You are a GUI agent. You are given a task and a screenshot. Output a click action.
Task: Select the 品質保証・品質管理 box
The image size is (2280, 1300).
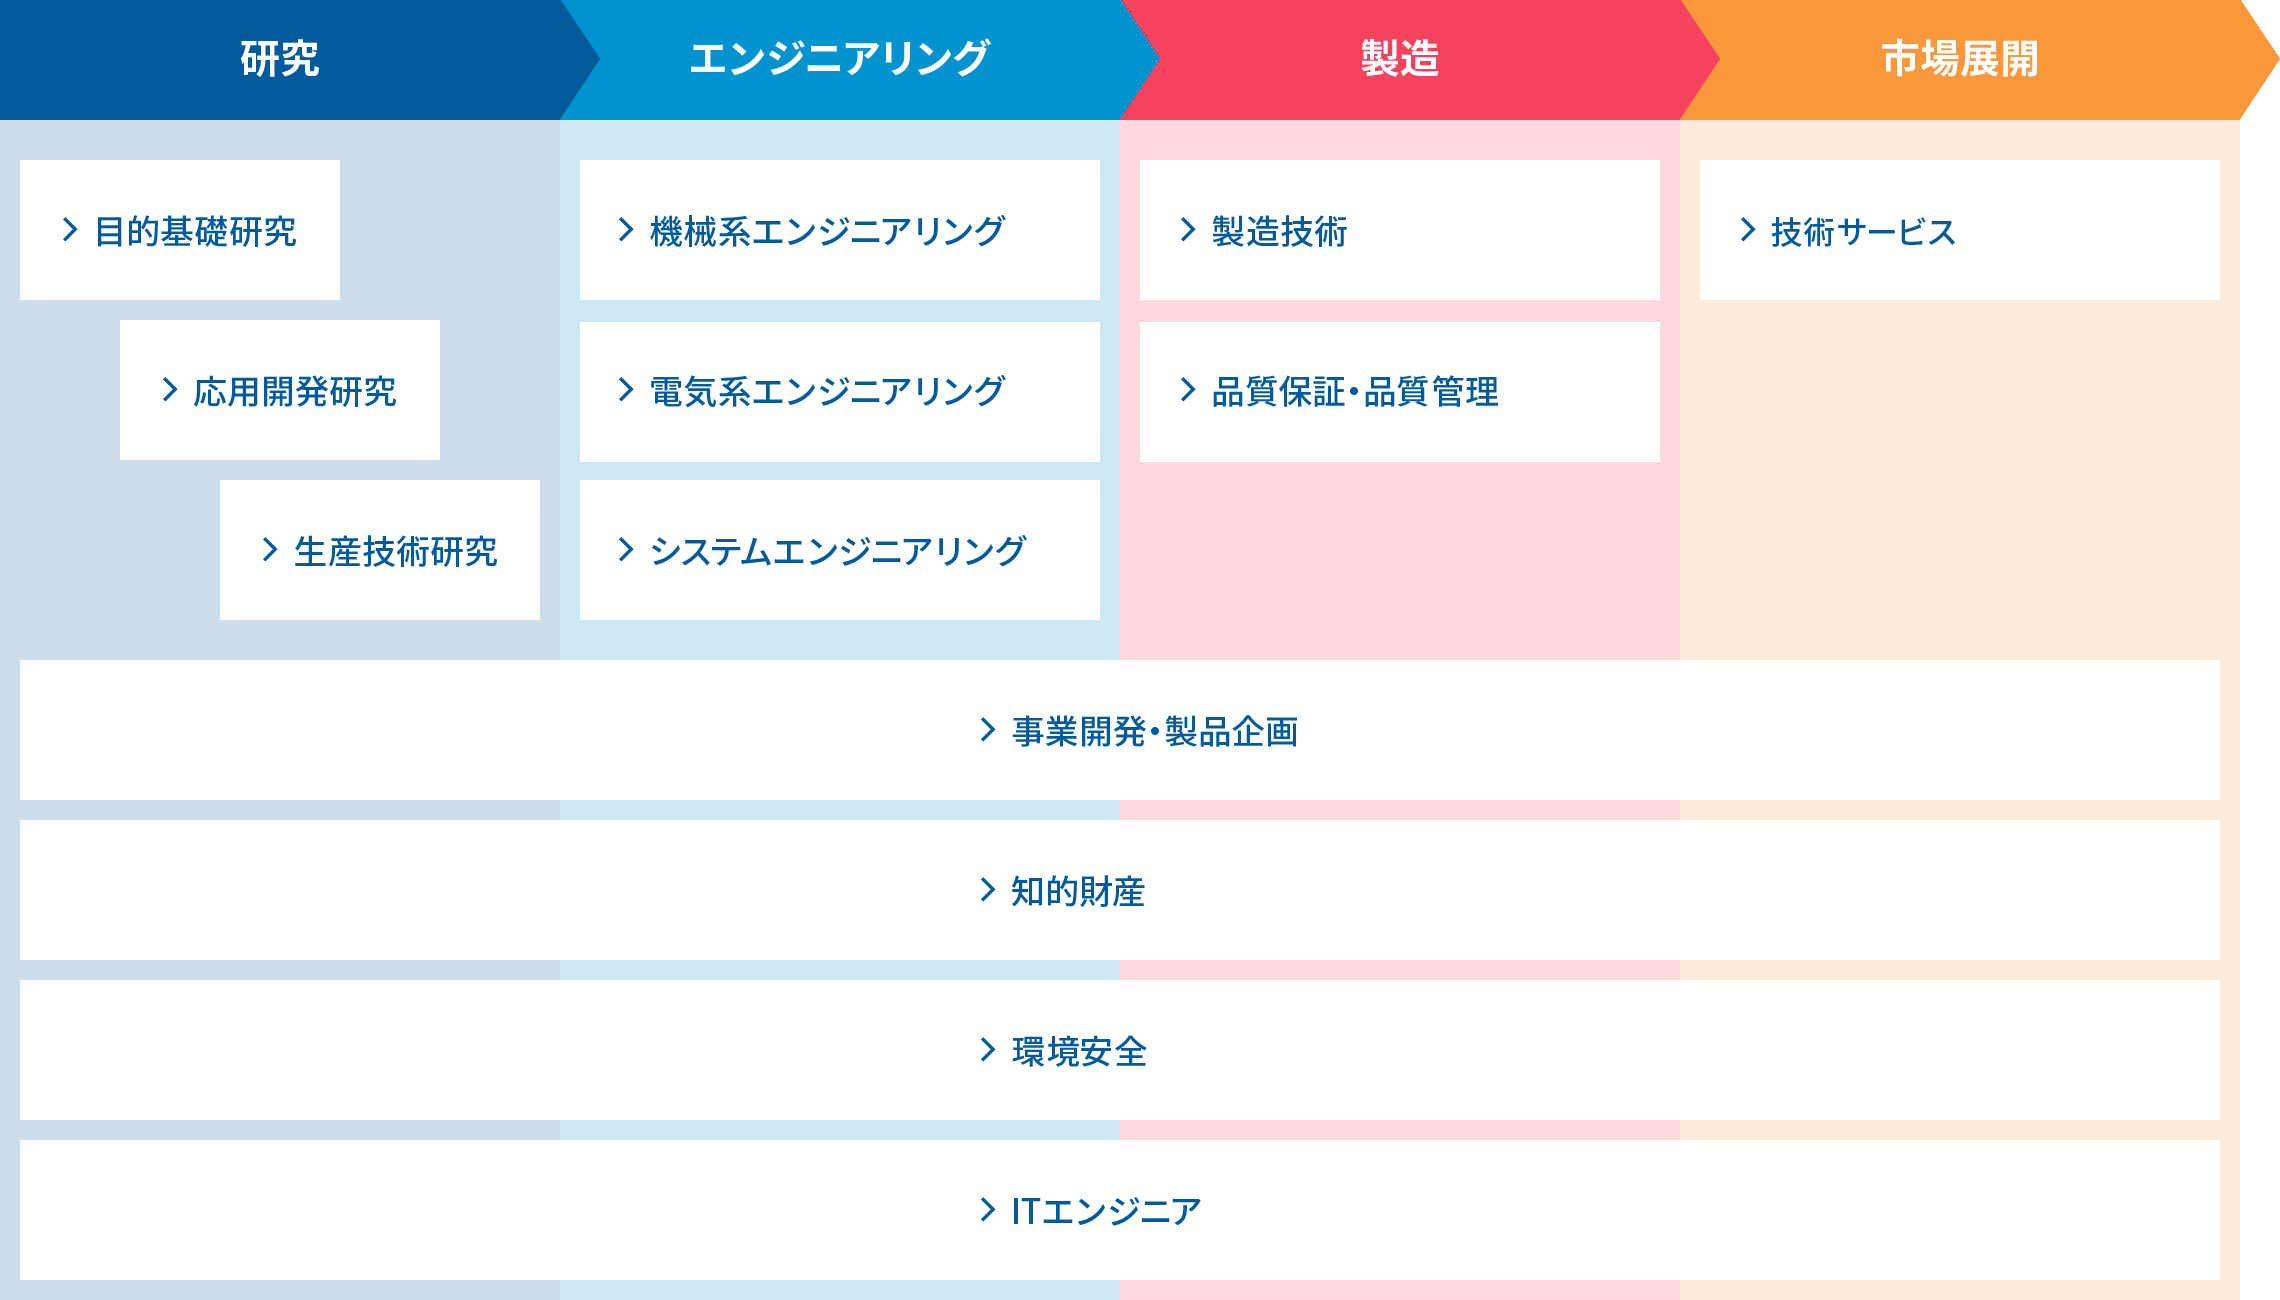(1400, 392)
